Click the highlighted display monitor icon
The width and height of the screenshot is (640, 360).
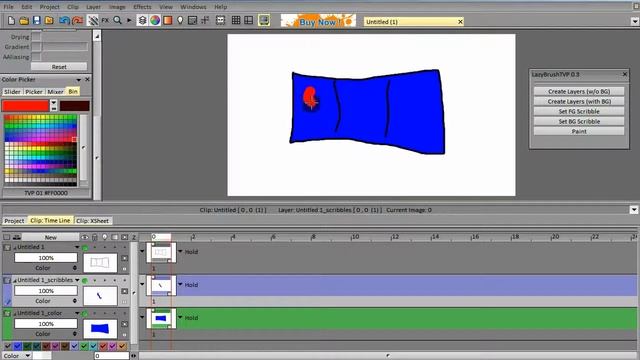point(264,20)
